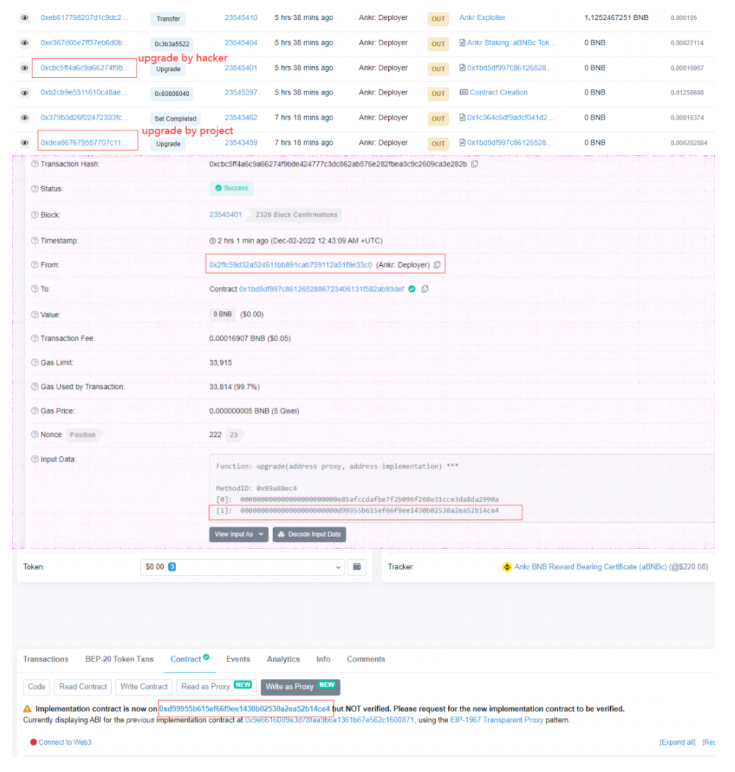
Task: Click the contract file icon before 0x1c364c6df9adcf041d2
Action: click(462, 117)
